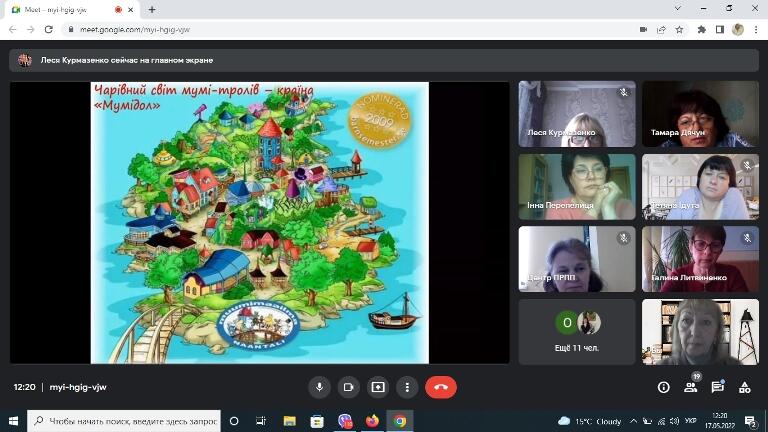768x432 pixels.
Task: Open Microsoft Store from the taskbar
Action: [317, 421]
